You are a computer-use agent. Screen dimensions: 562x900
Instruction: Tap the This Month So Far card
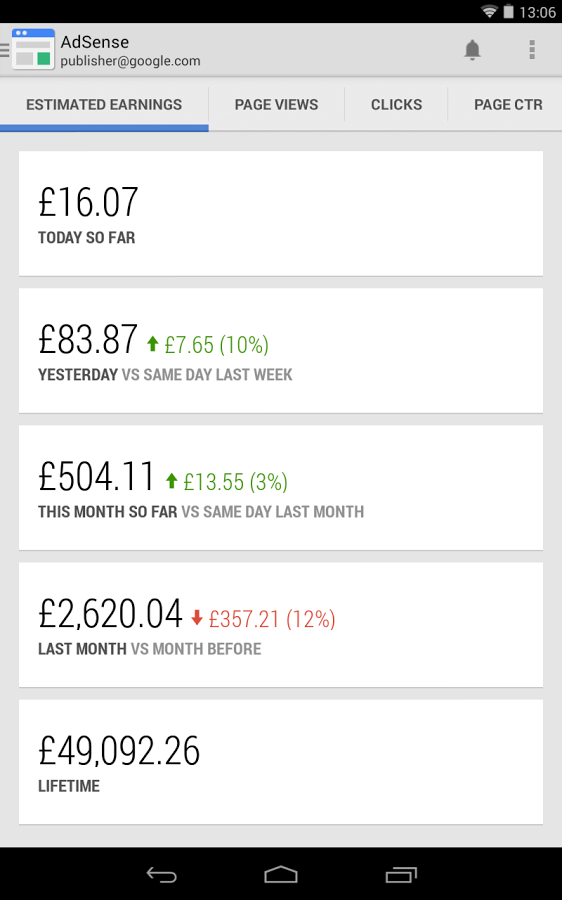pos(281,488)
